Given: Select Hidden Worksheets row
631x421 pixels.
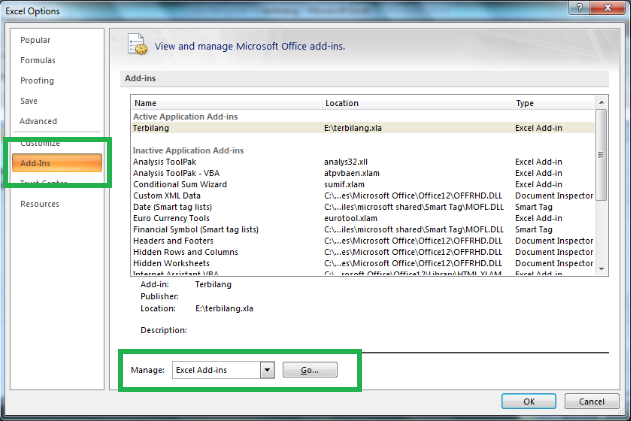Looking at the screenshot, I should click(x=363, y=263).
